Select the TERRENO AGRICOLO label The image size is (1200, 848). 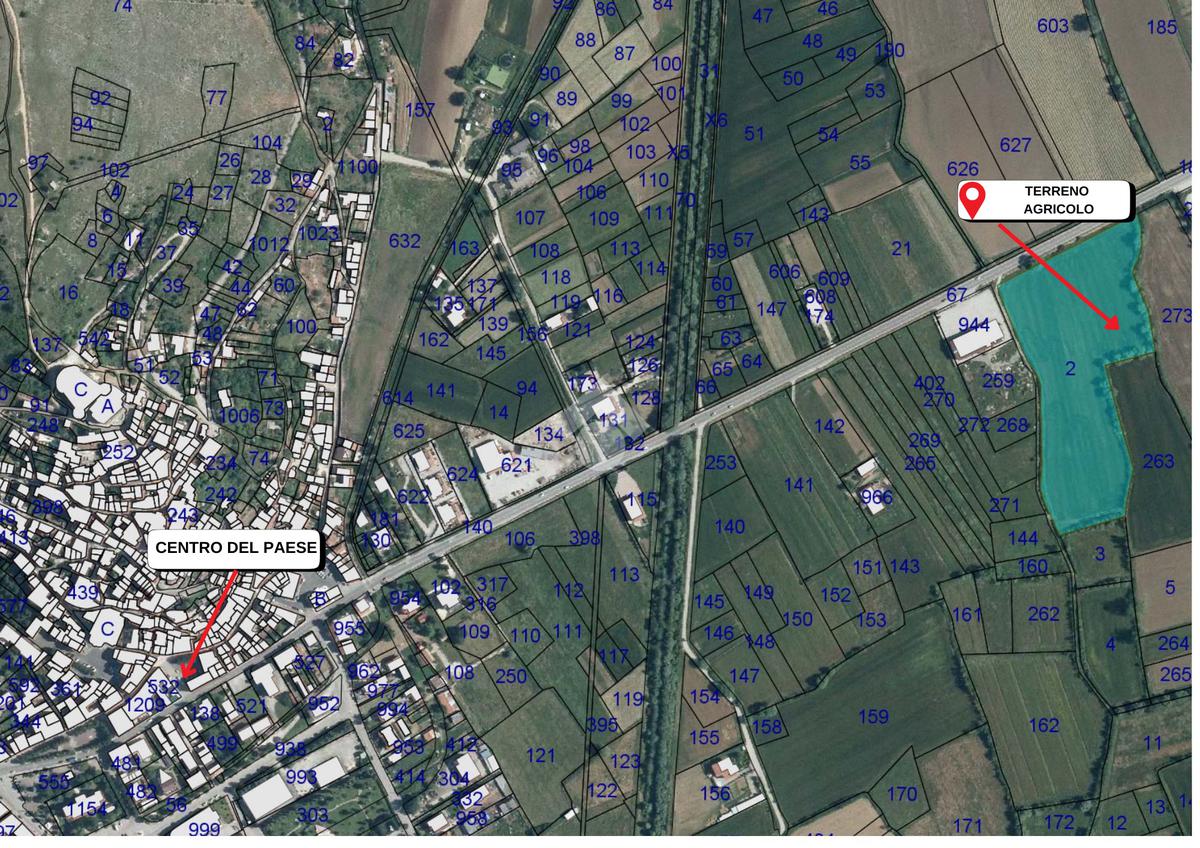coord(1056,200)
